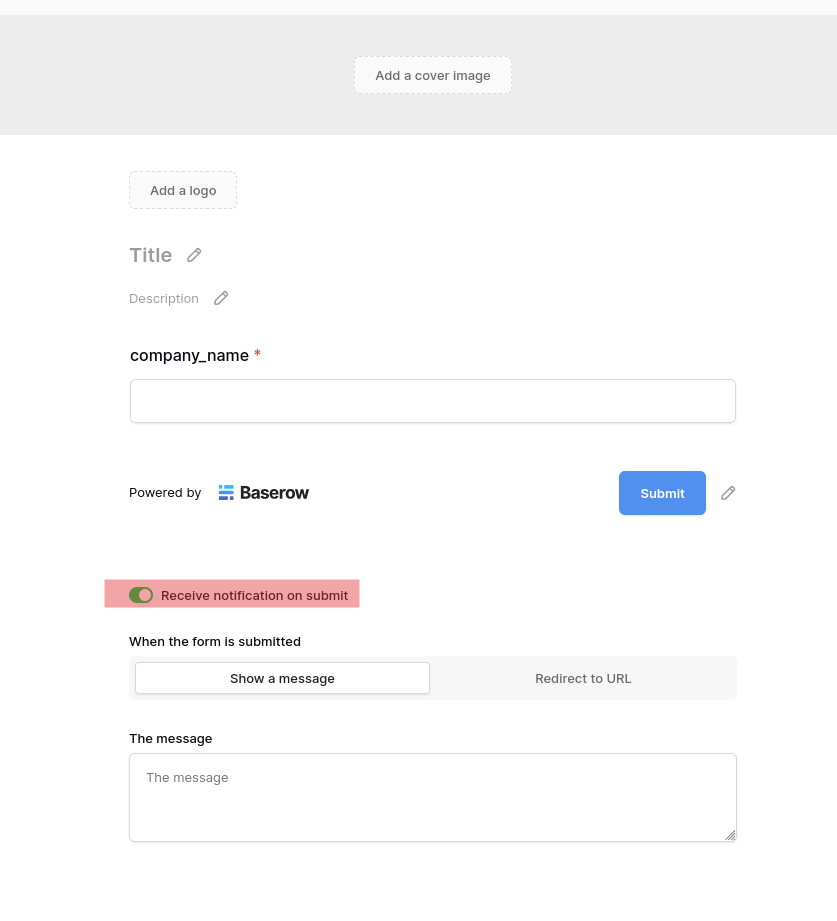Click the Baserow logo icon
Image resolution: width=837 pixels, height=921 pixels.
point(226,492)
